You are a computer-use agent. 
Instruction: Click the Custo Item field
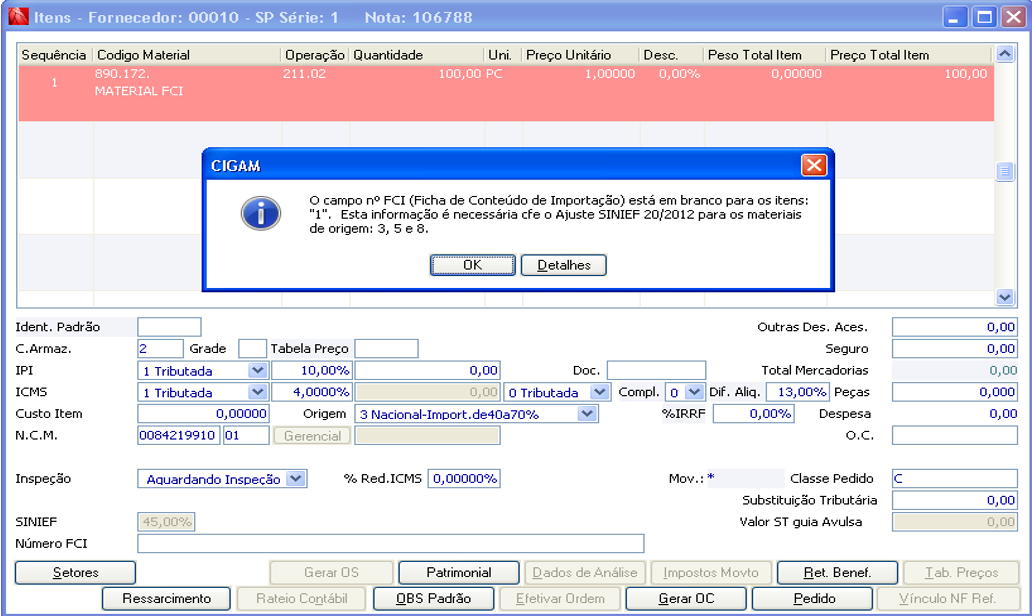click(x=203, y=414)
